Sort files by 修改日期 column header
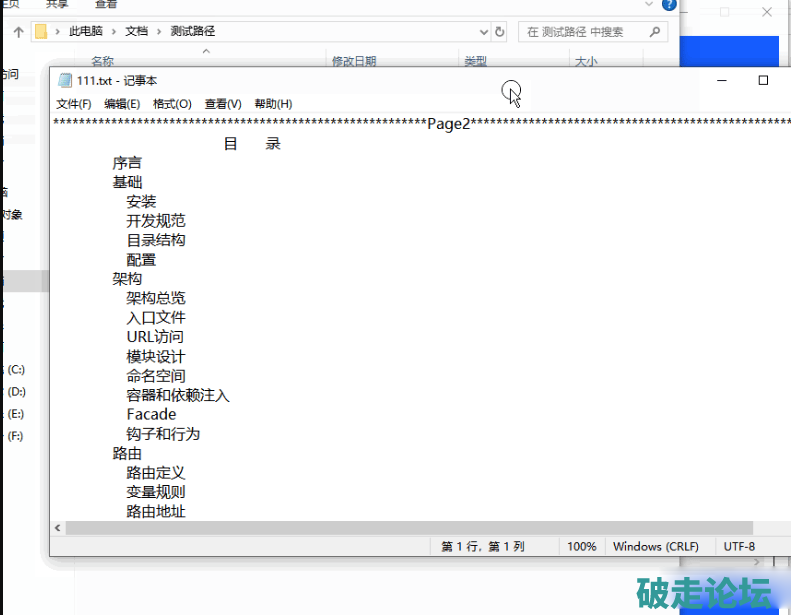Screen dimensions: 791x615 click(x=354, y=62)
